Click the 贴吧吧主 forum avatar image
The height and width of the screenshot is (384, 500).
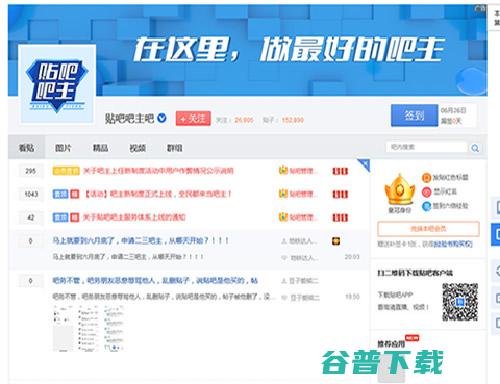[57, 84]
